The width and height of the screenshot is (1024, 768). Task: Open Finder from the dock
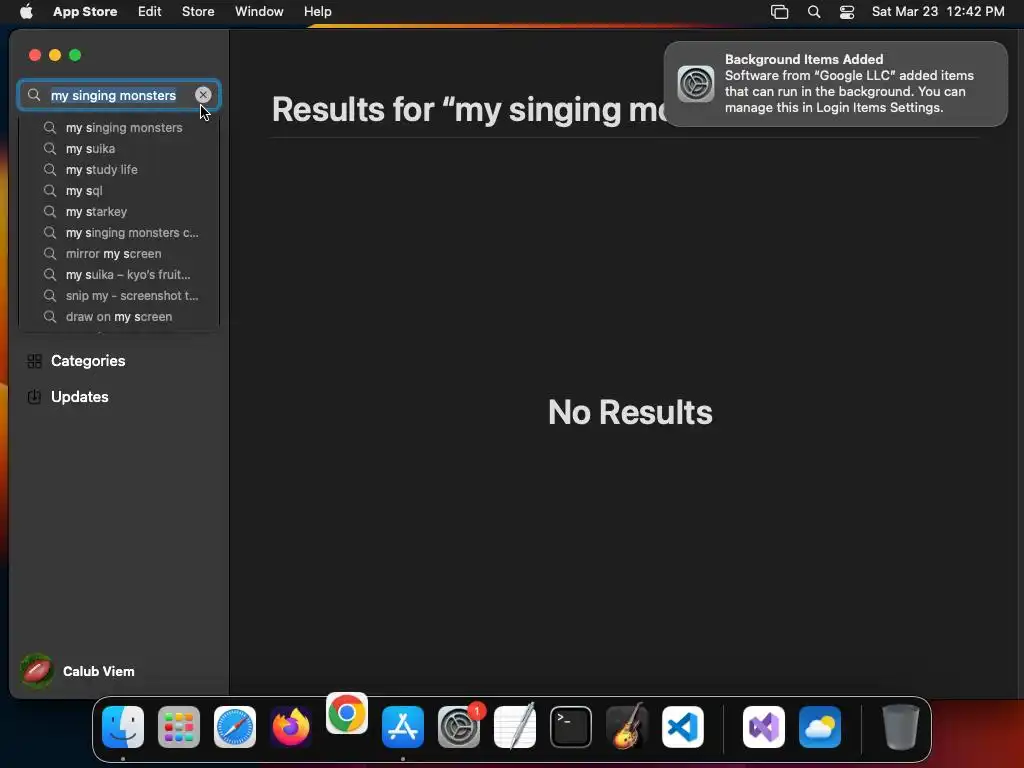123,727
